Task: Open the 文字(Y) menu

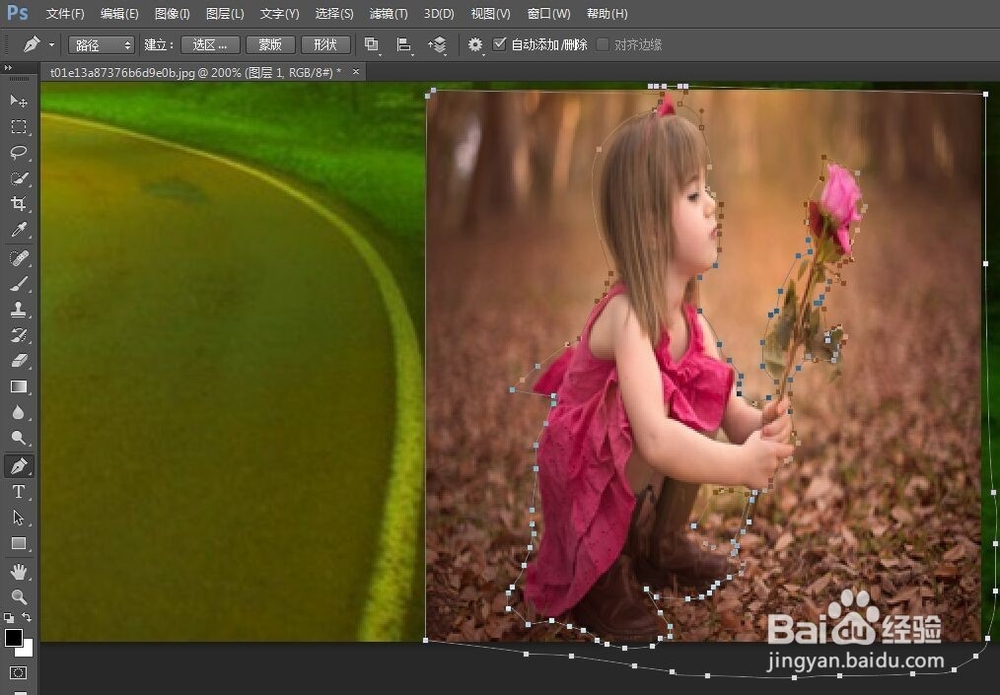Action: pos(279,13)
